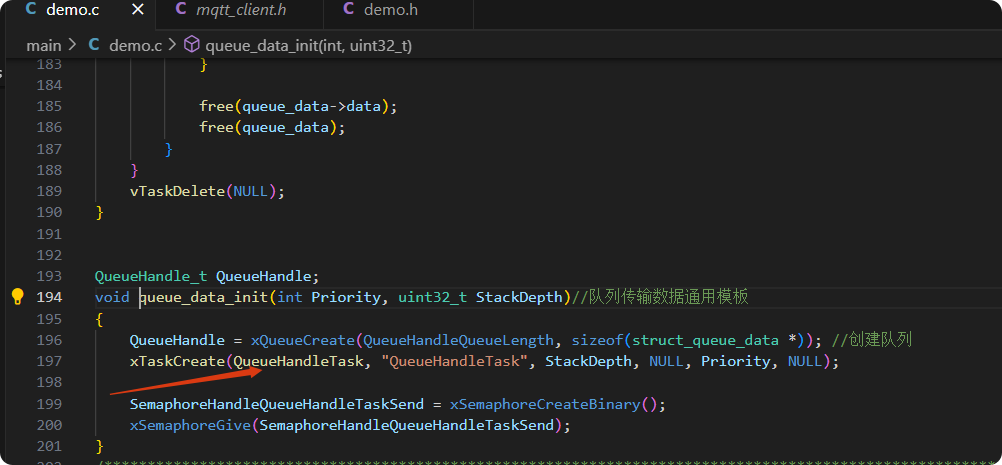The height and width of the screenshot is (465, 1002).
Task: Click QueueHandle_t type on line 193
Action: [x=151, y=276]
